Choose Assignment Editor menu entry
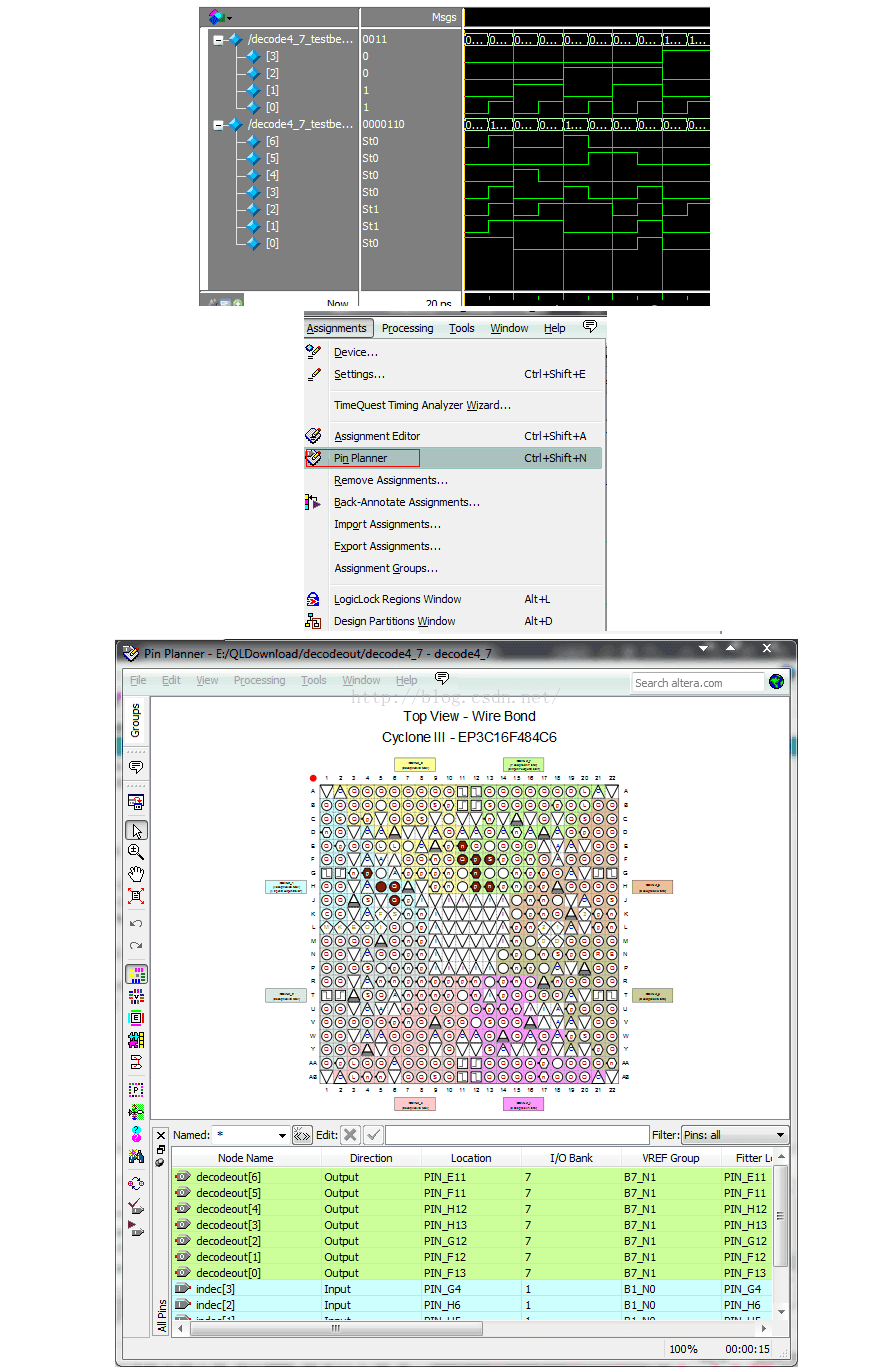This screenshot has width=893, height=1372. (453, 436)
